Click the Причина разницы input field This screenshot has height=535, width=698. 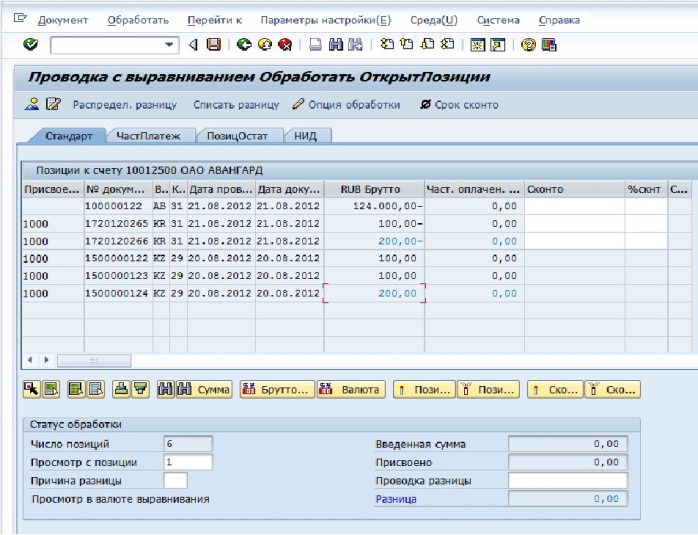coord(175,480)
